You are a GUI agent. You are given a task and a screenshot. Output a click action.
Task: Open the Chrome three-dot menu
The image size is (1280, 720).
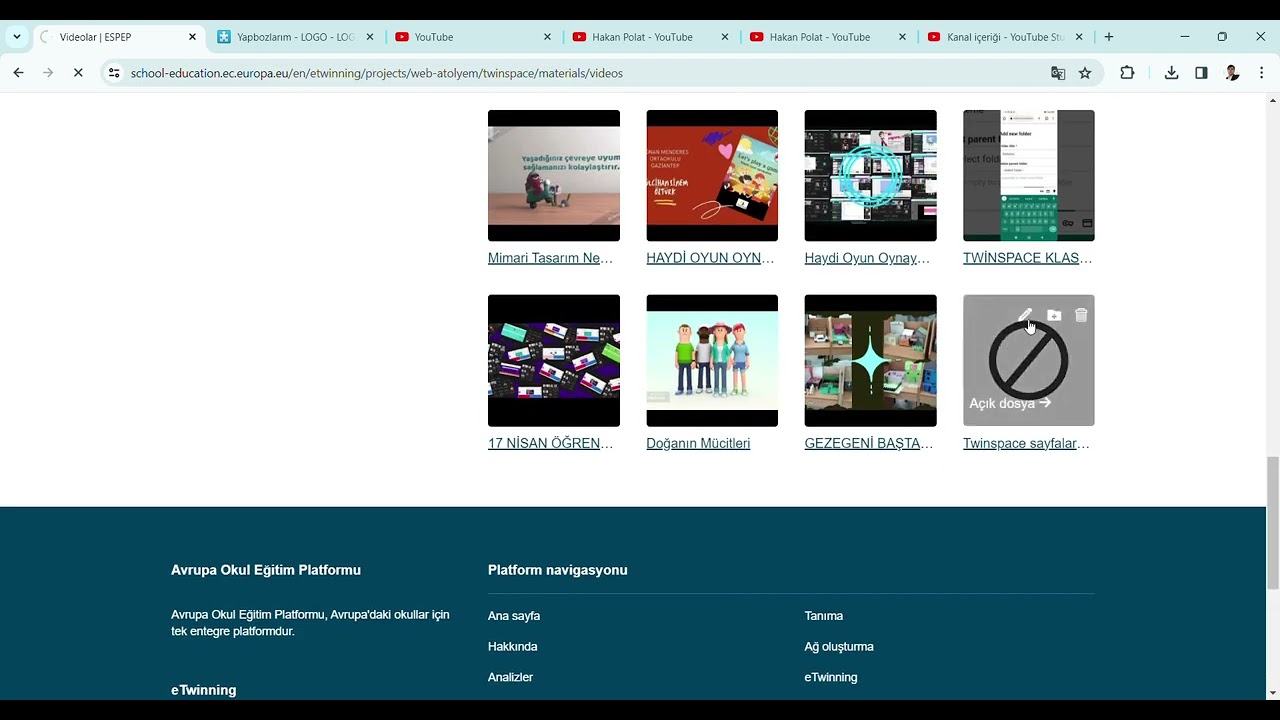(1261, 73)
